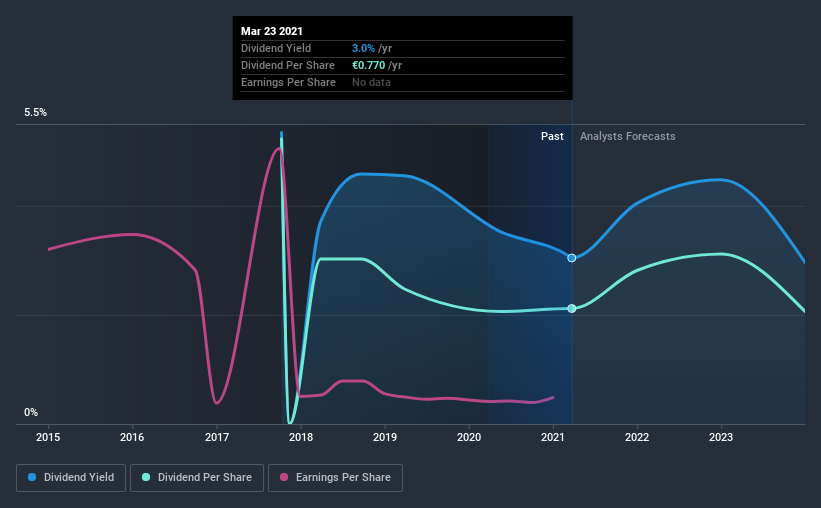Click the 3.0% dividend yield value
821x508 pixels.
(363, 48)
